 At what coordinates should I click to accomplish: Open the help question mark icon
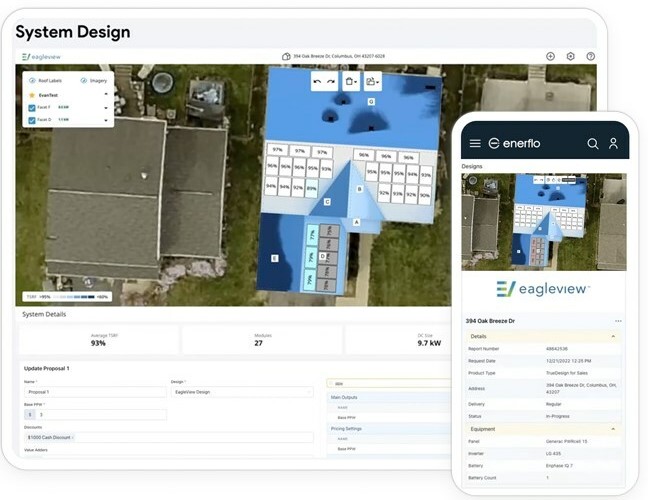click(x=591, y=56)
